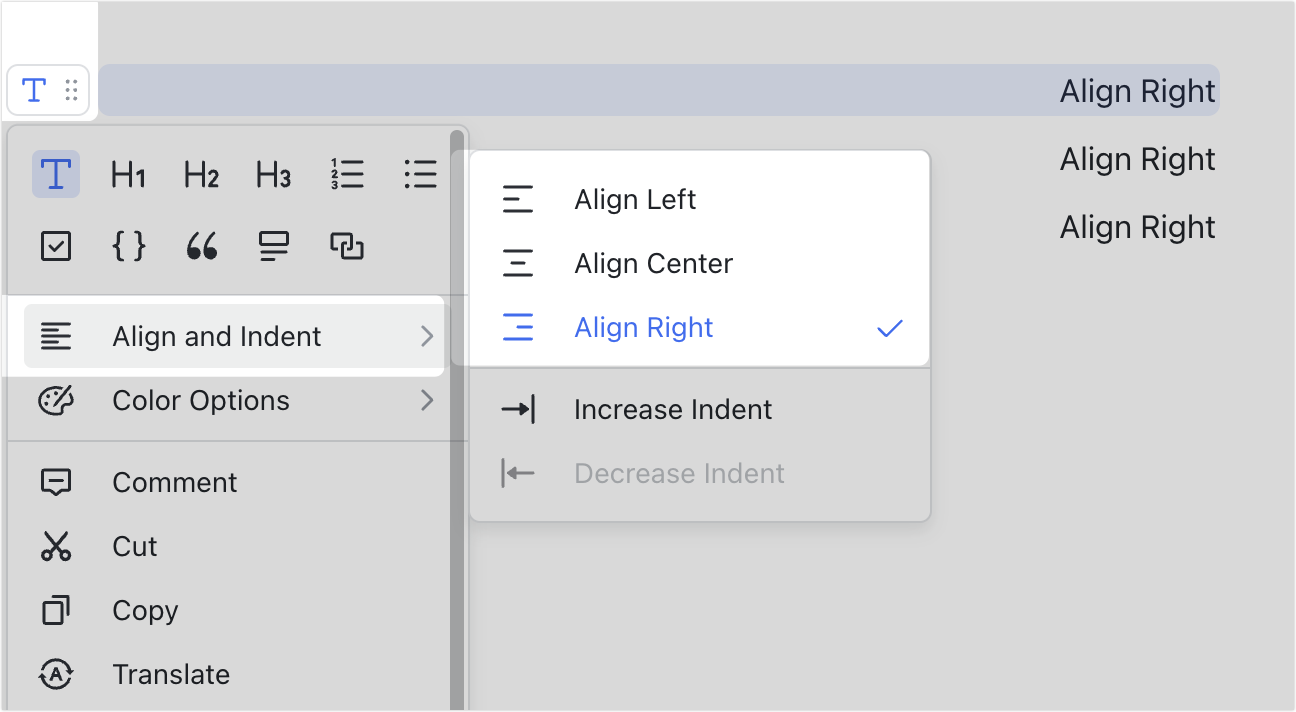Expand the Align and Indent submenu
The height and width of the screenshot is (712, 1296).
pos(216,337)
